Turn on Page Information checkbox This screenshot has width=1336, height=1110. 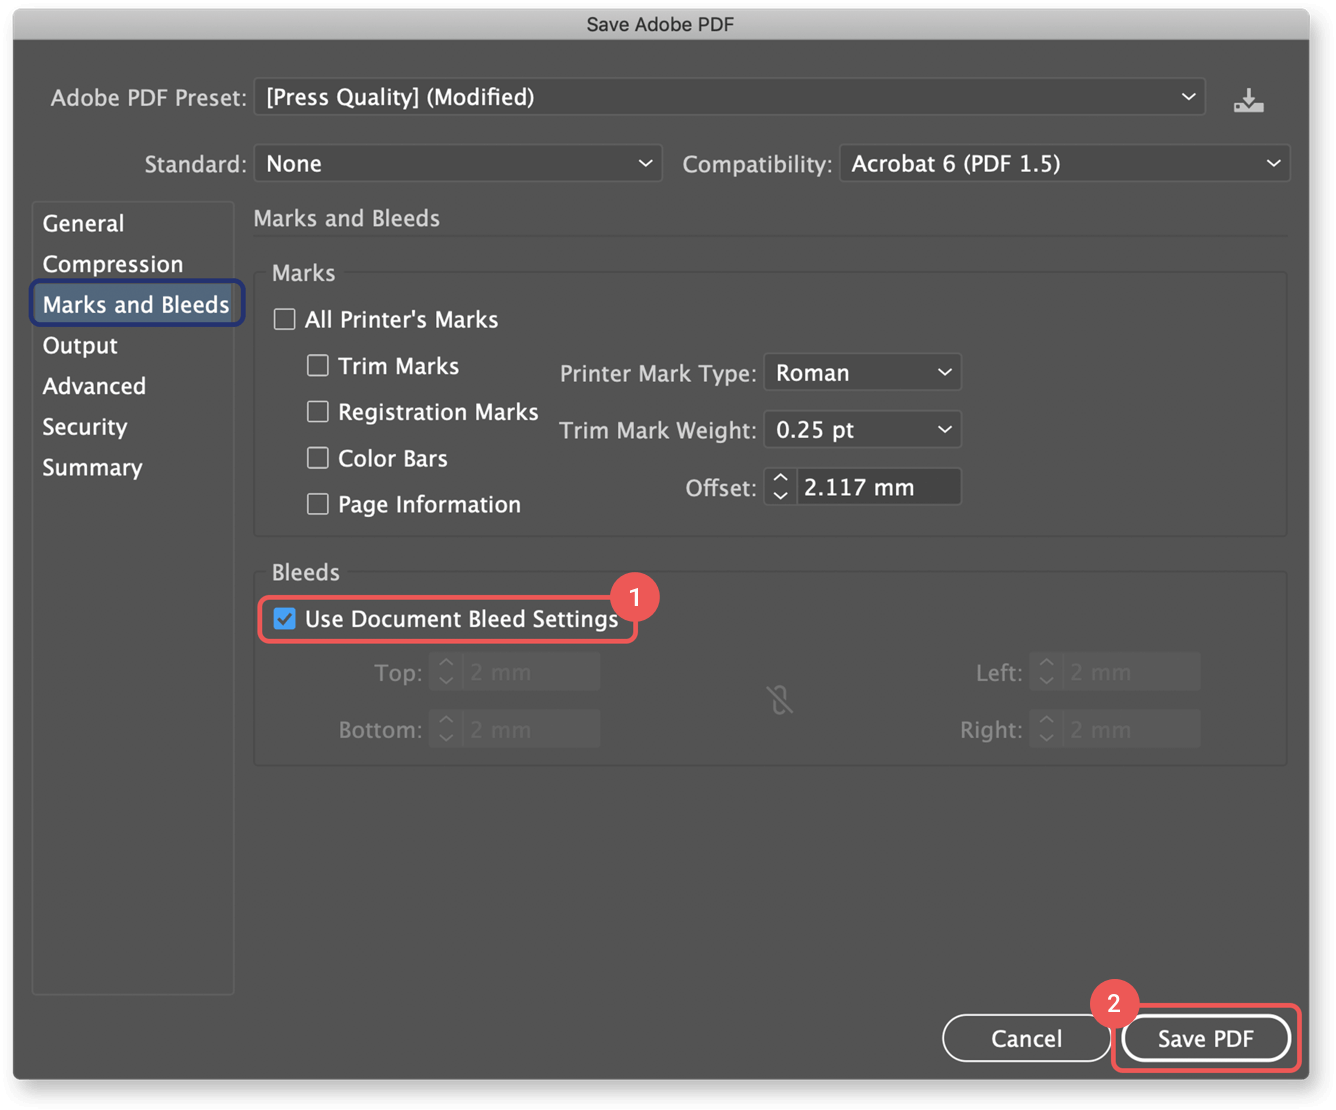coord(318,504)
